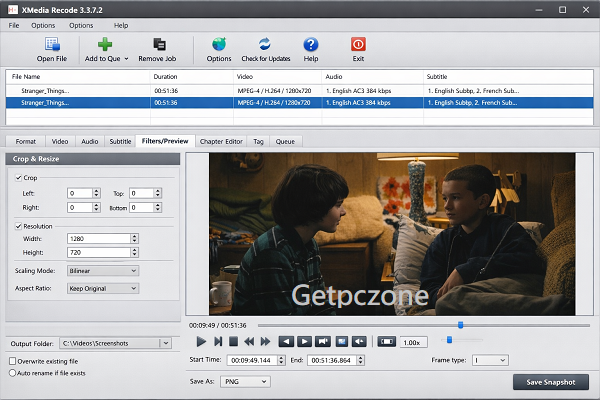Viewport: 600px width, 400px height.
Task: Start preview with the Play button
Action: [201, 341]
